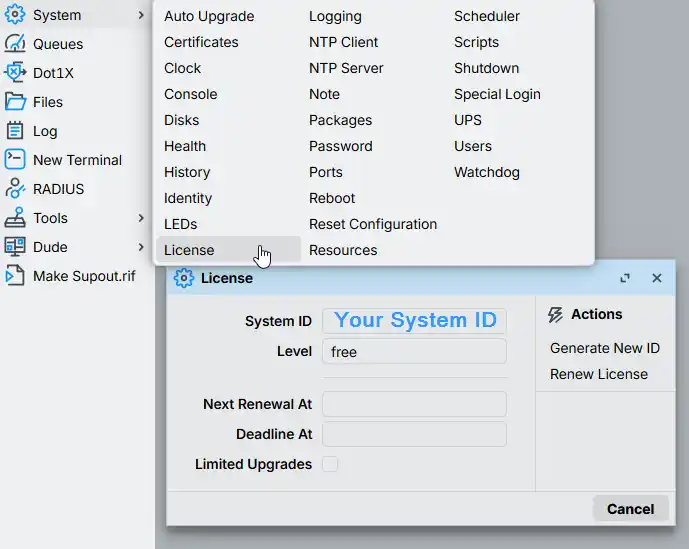Open Ports menu entry

[326, 172]
